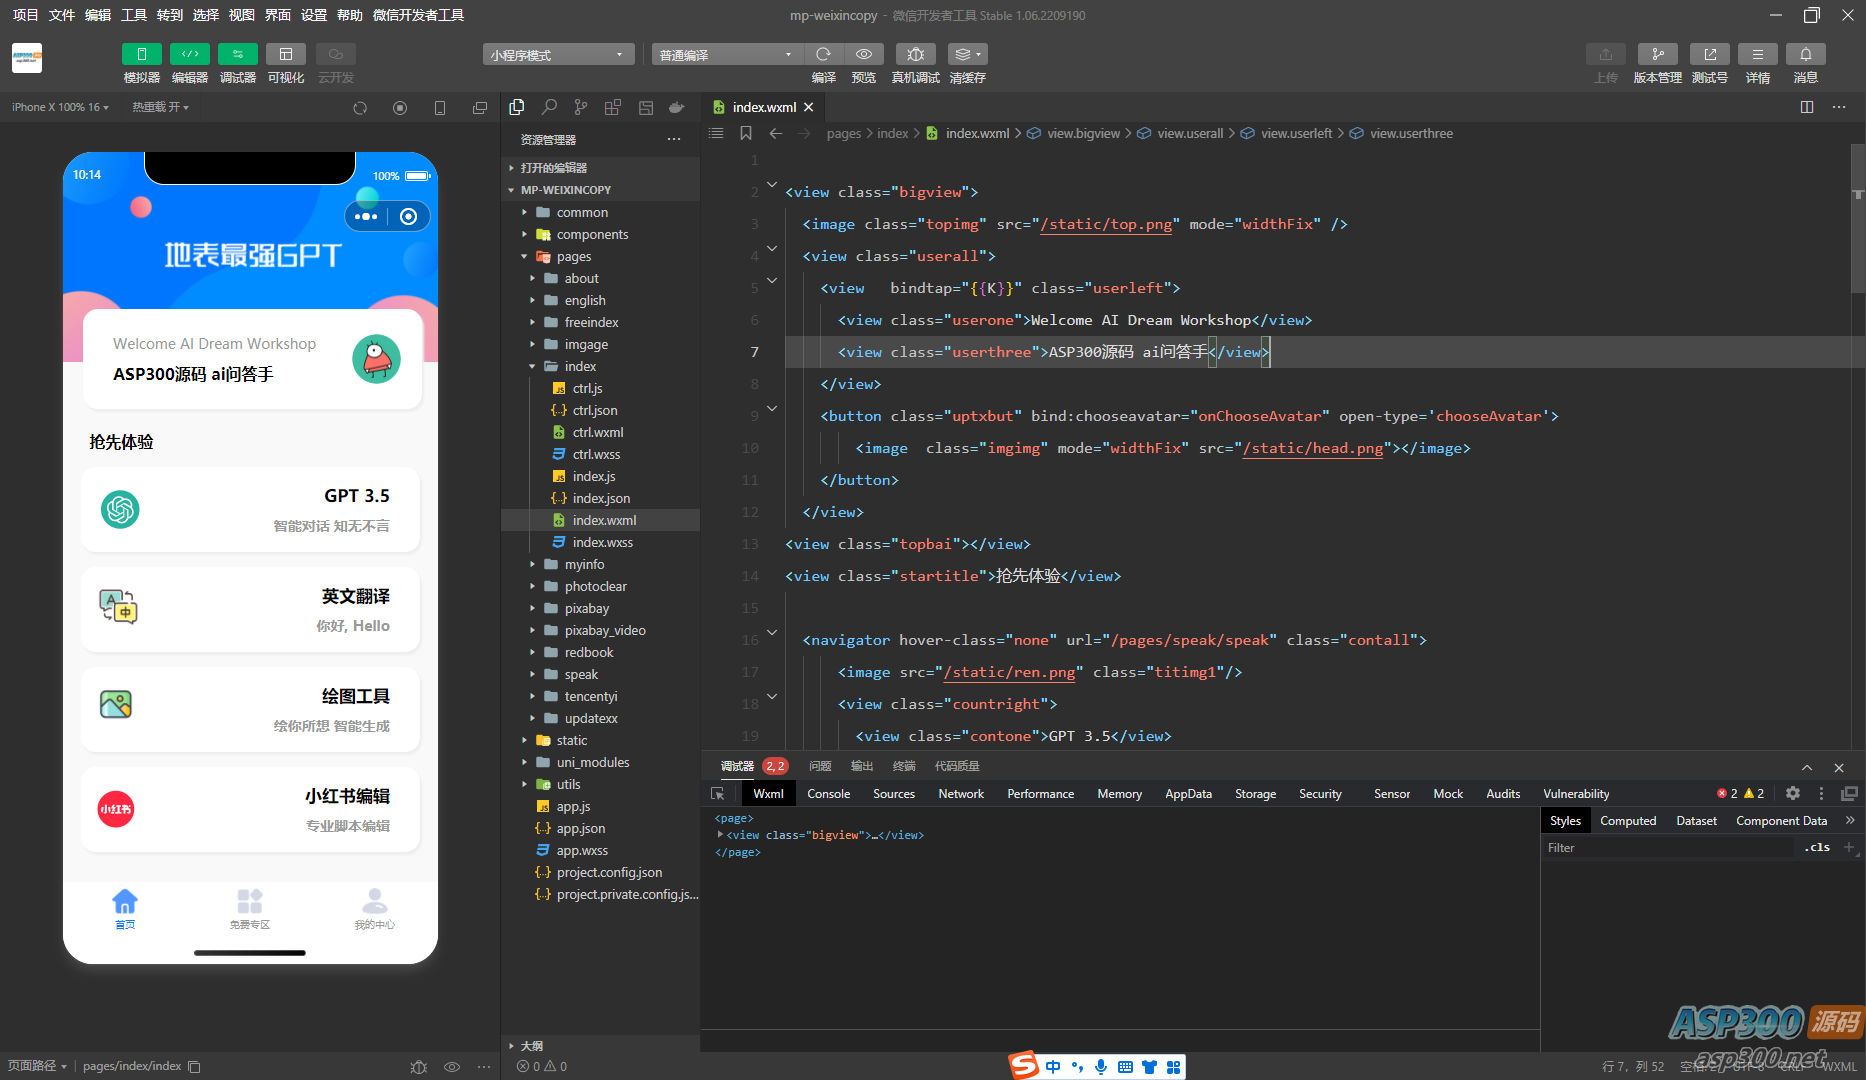Click the search icon in sidebar
The width and height of the screenshot is (1866, 1080).
549,107
